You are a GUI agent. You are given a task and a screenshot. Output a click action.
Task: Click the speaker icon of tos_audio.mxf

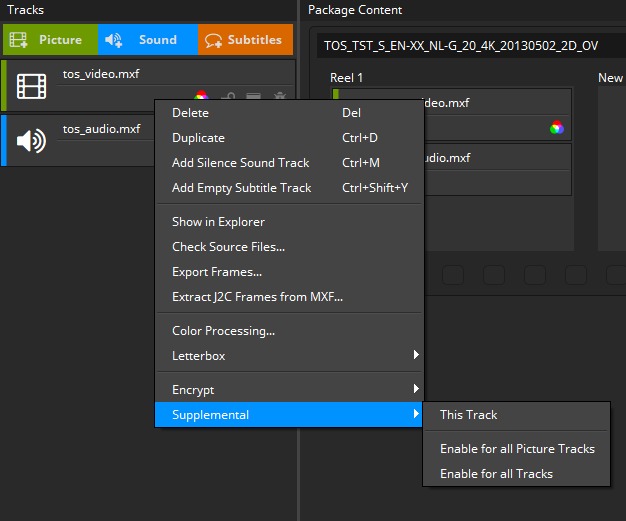tap(31, 141)
